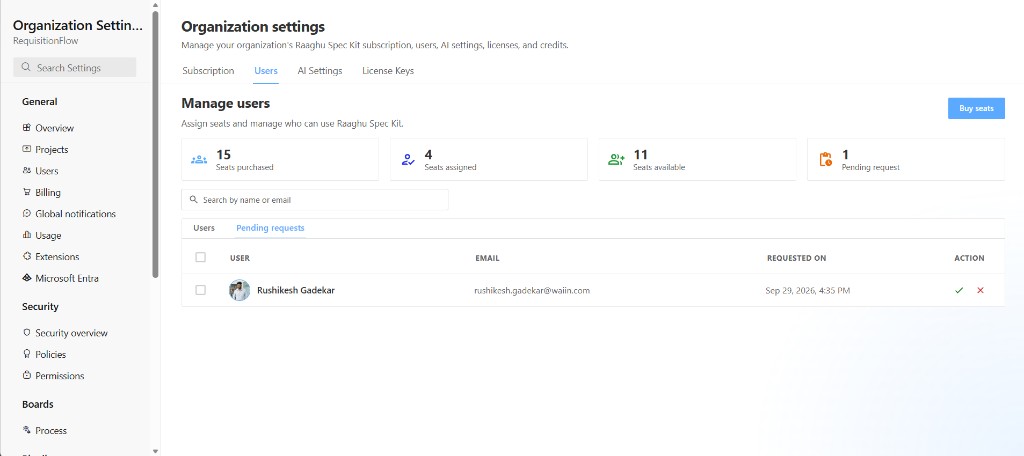Click the REQUESTED ON column header
This screenshot has width=1024, height=456.
click(796, 258)
